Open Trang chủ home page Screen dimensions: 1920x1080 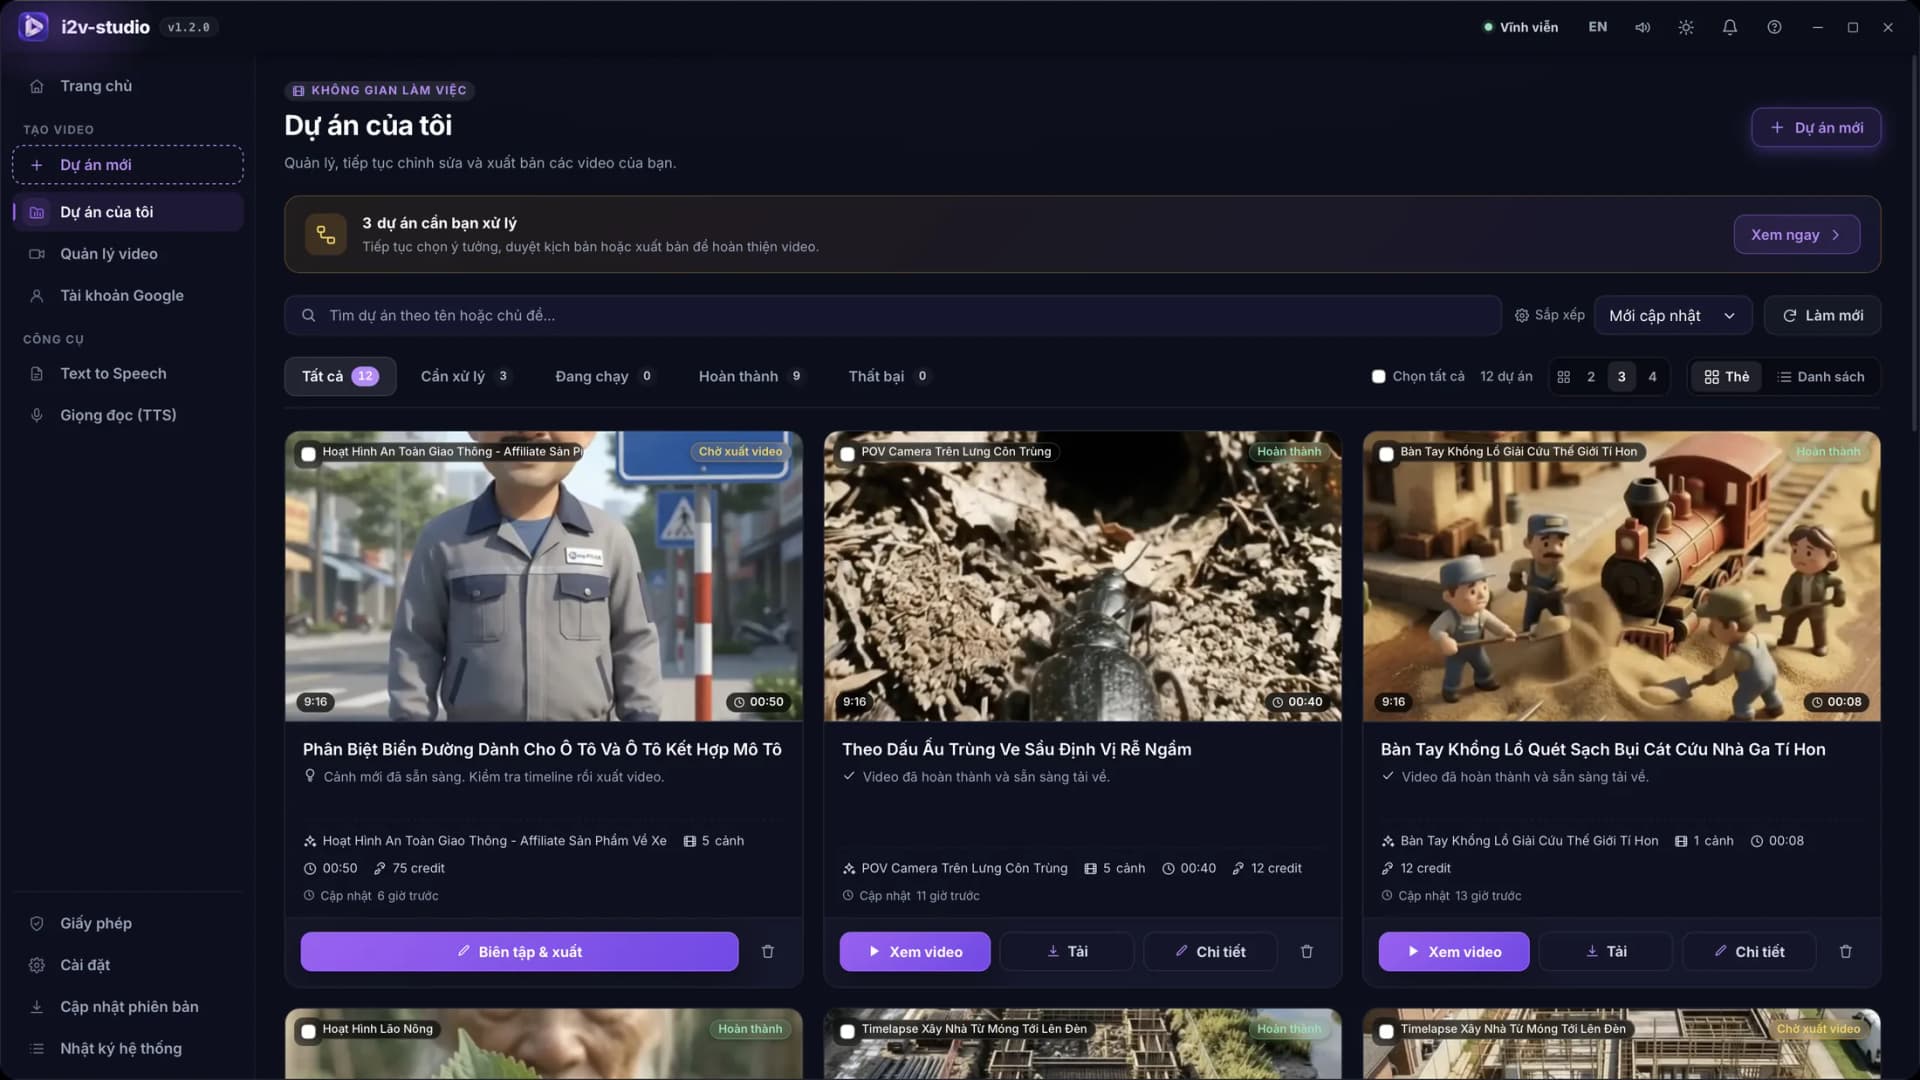(128, 86)
